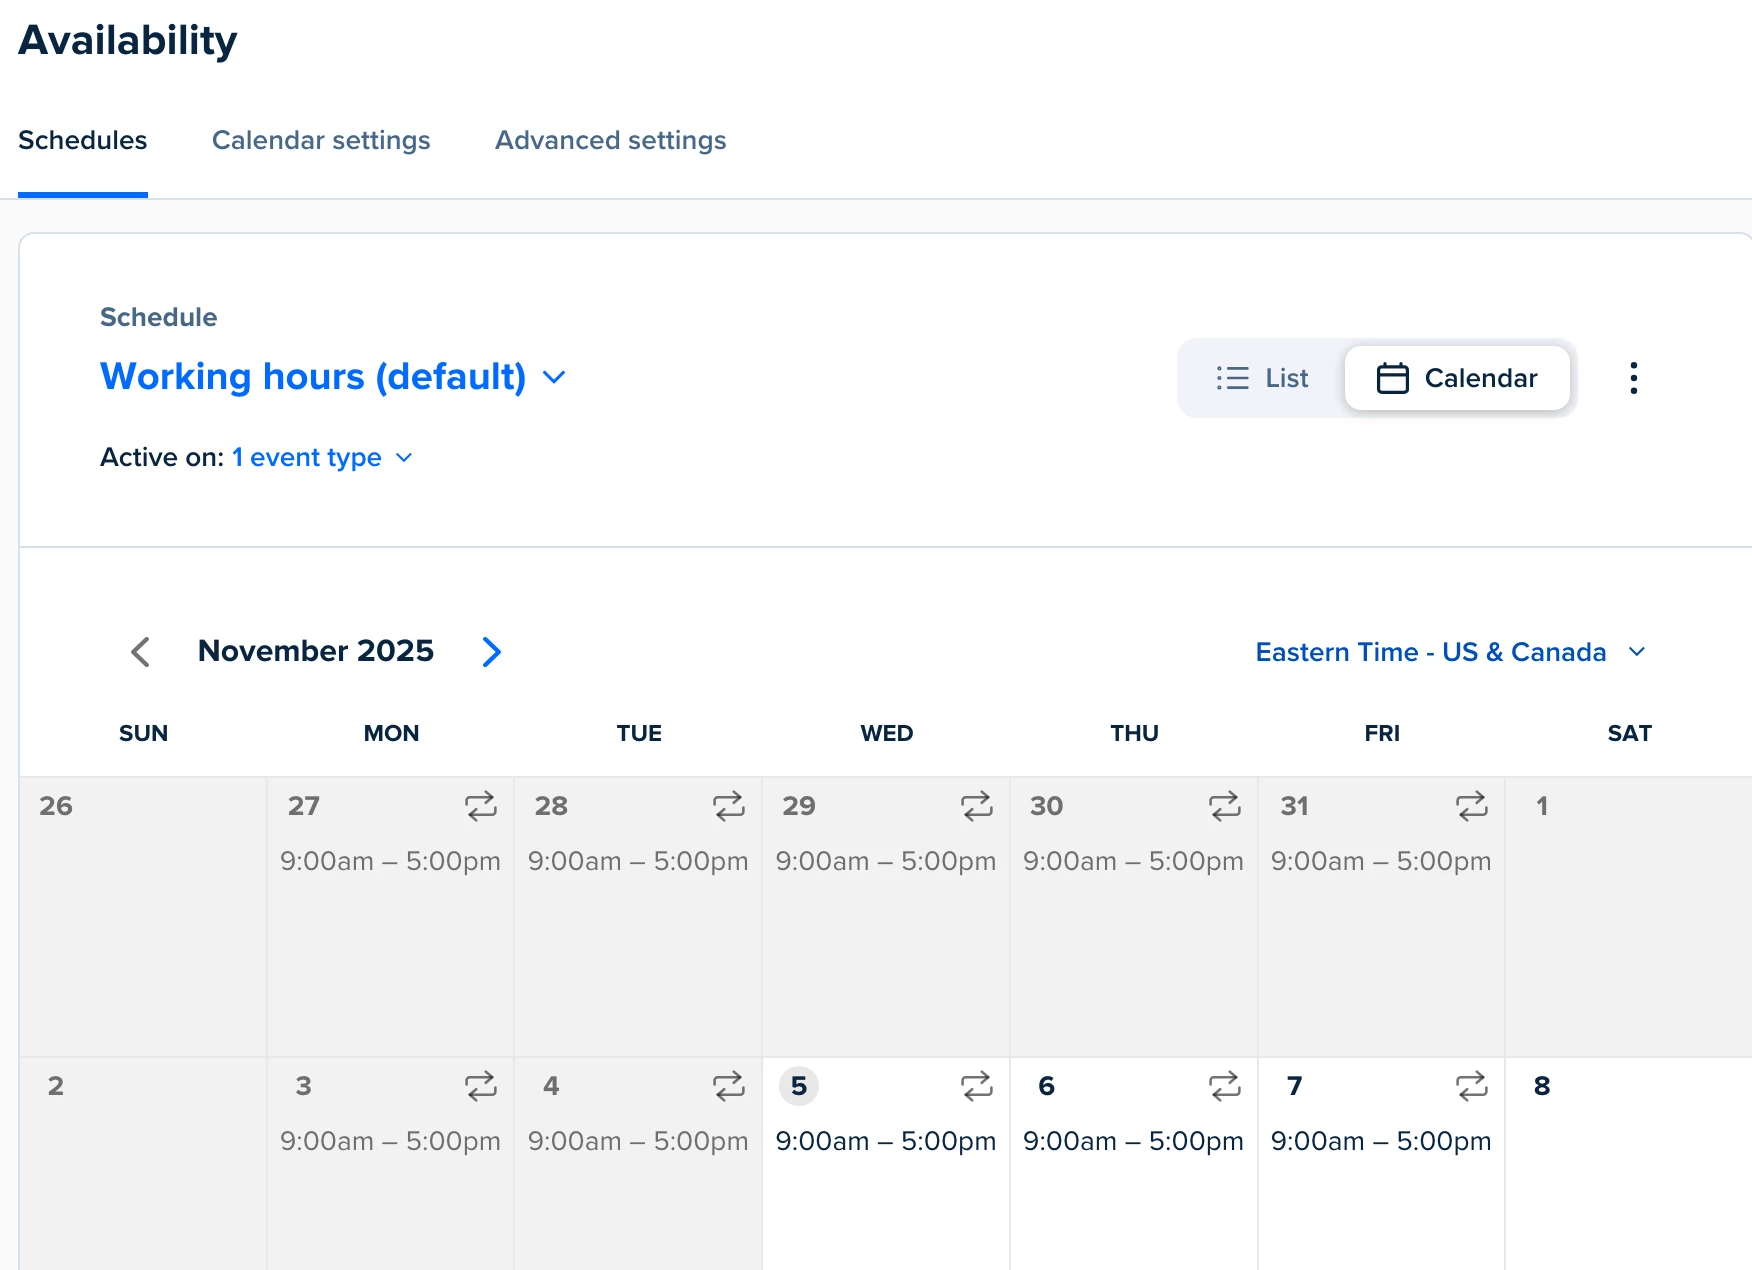Select the 9:00am – 5:00pm hours on October 28
The height and width of the screenshot is (1270, 1752).
click(x=638, y=861)
